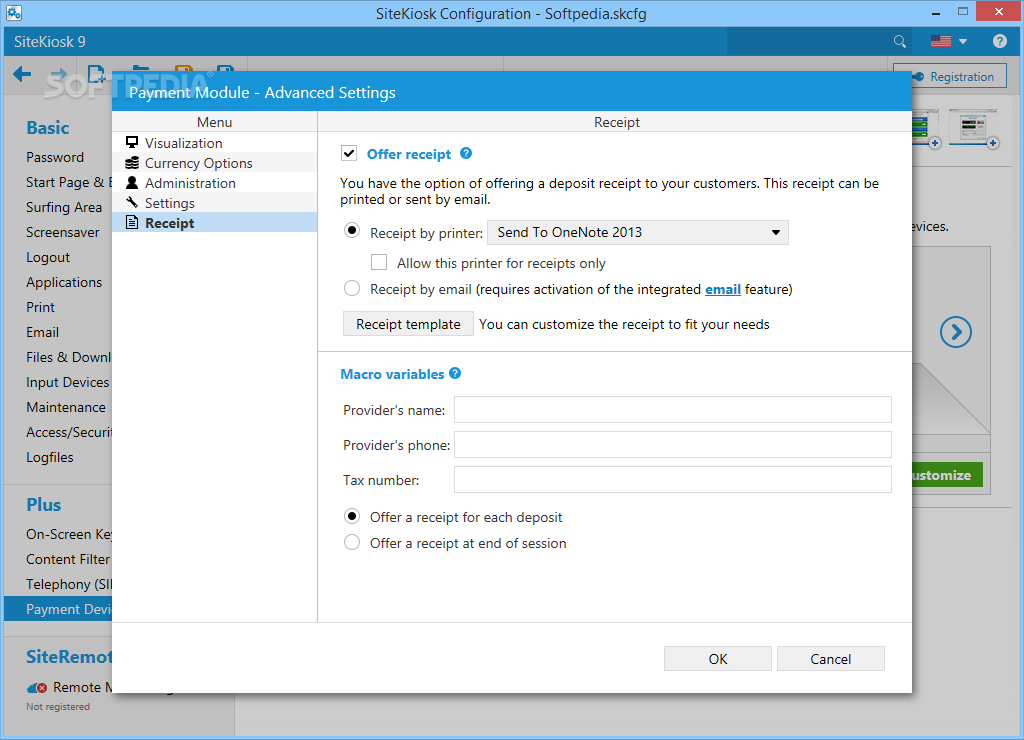Confirm the dialog with OK

click(718, 659)
